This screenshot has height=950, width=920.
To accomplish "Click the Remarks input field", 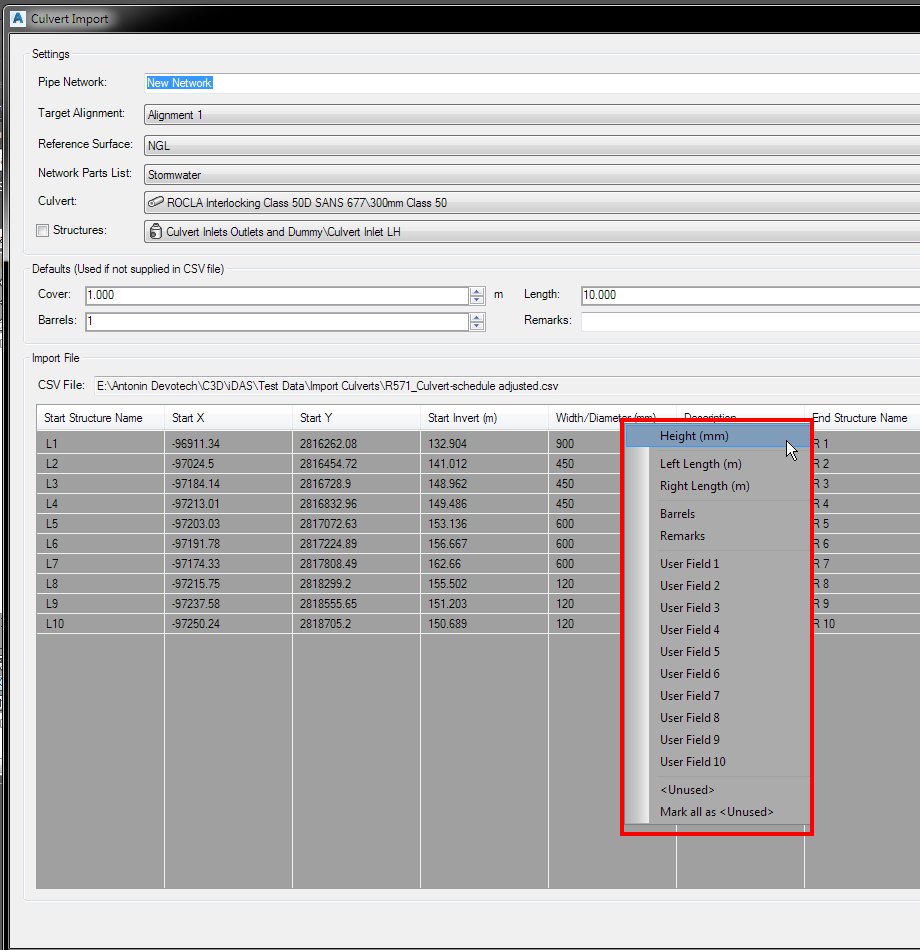I will point(750,321).
